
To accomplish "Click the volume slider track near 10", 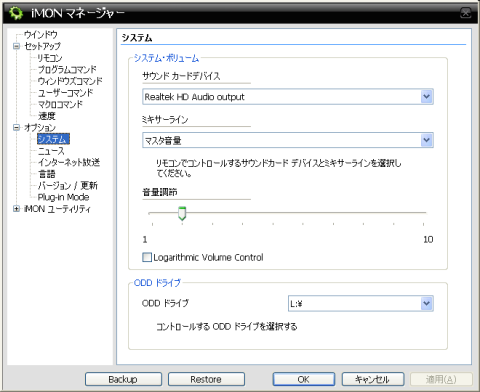I will click(x=423, y=212).
